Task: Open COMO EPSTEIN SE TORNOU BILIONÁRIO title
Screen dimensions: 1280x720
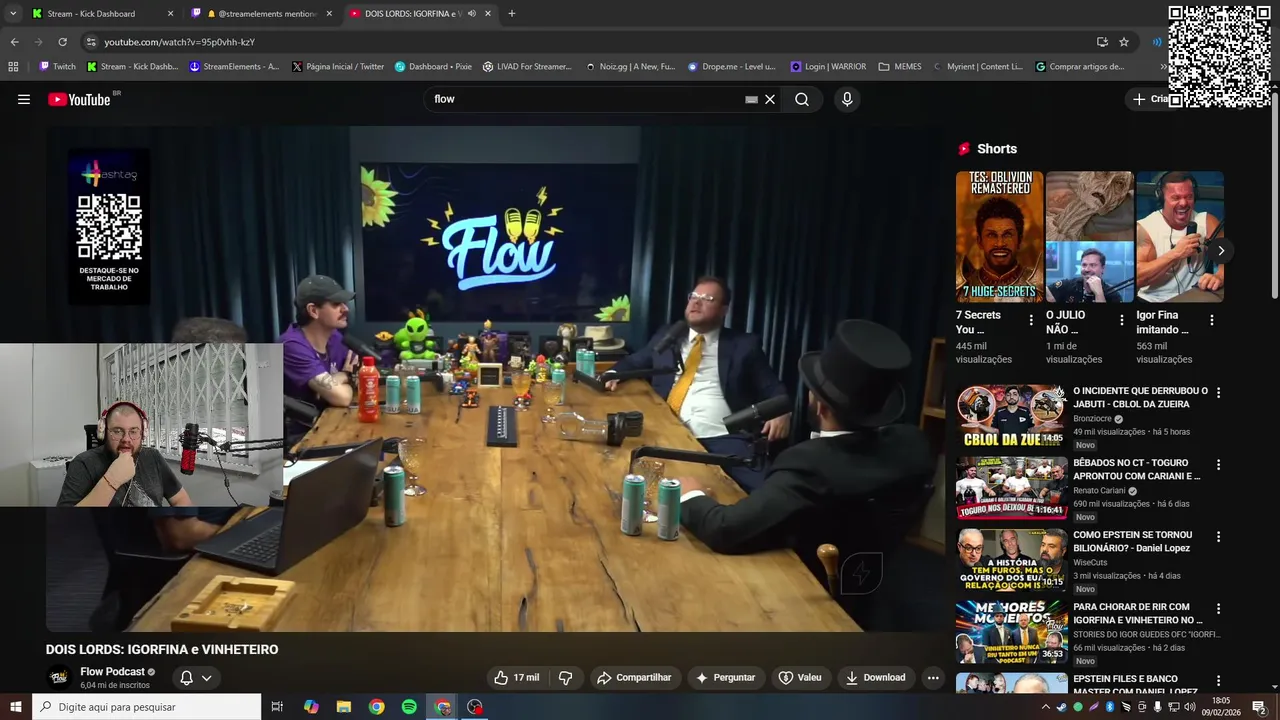Action: pyautogui.click(x=1132, y=541)
